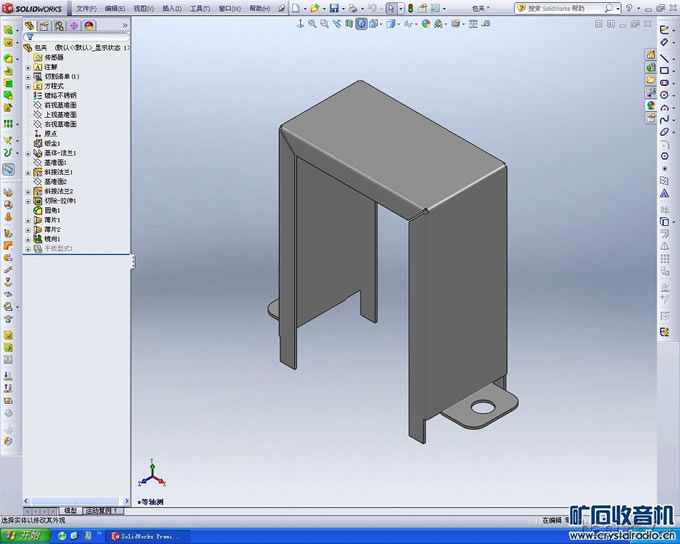Screen dimensions: 680x544
Task: Expand the 切割清单(1) tree node
Action: click(x=28, y=76)
